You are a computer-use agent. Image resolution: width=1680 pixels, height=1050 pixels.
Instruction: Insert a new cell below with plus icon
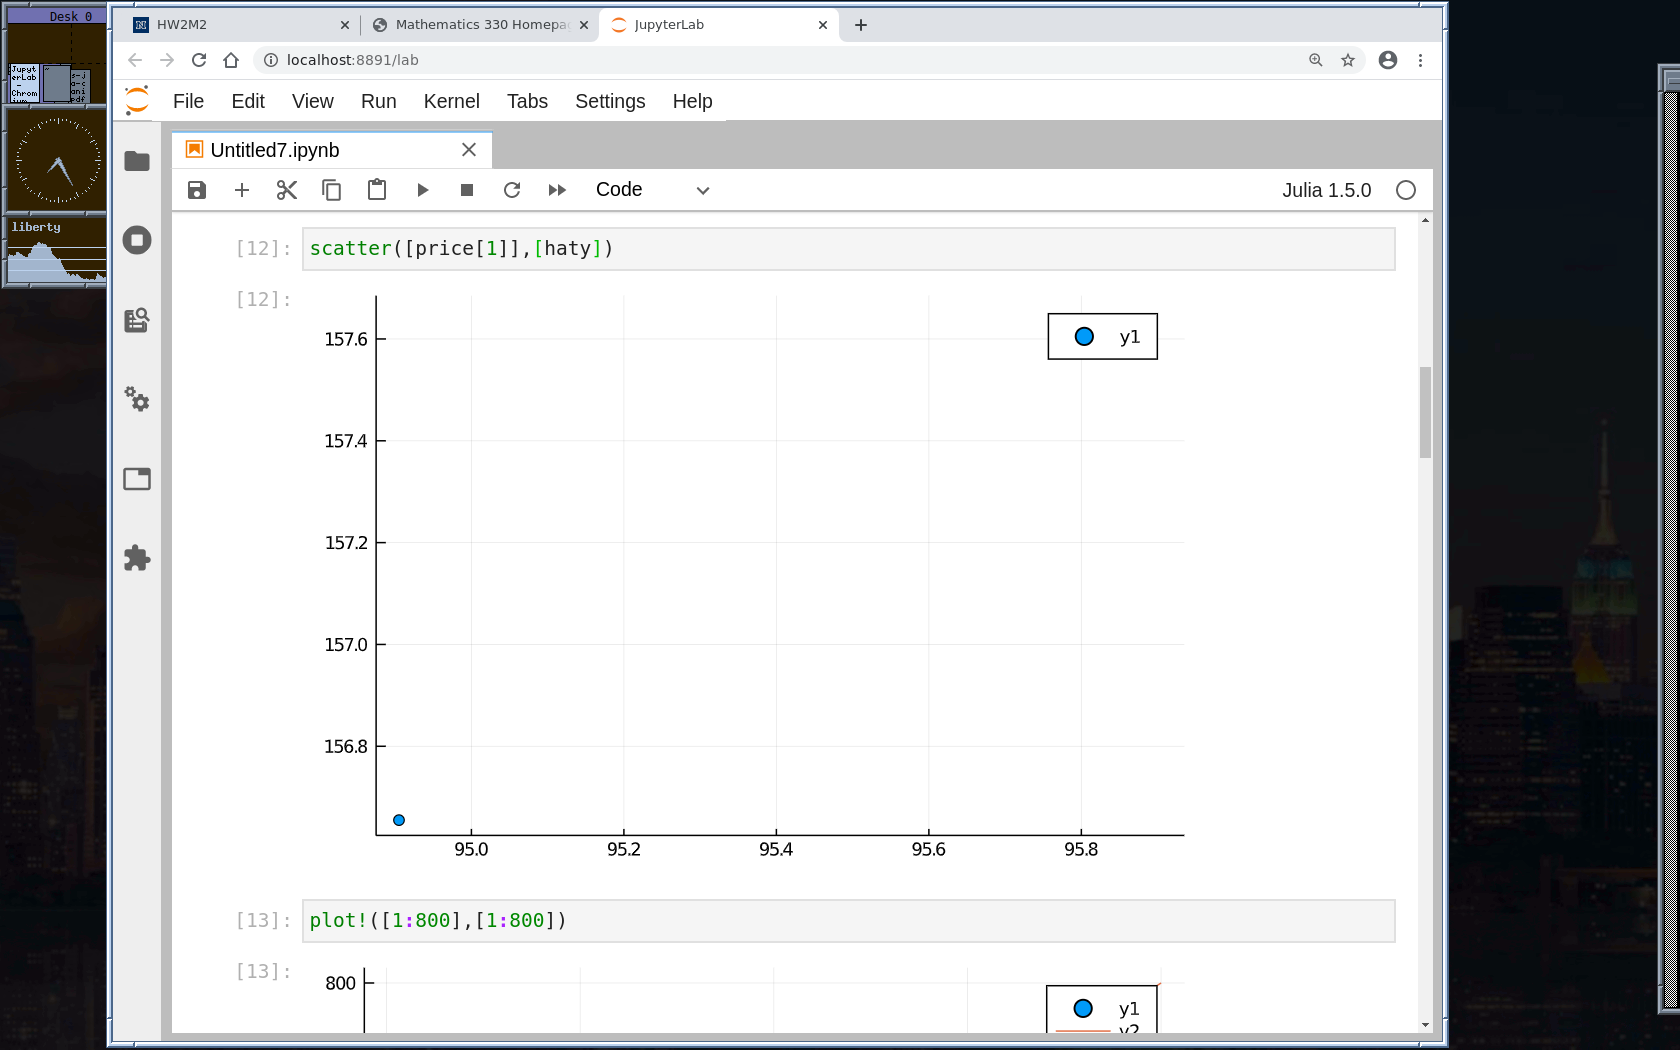click(242, 190)
